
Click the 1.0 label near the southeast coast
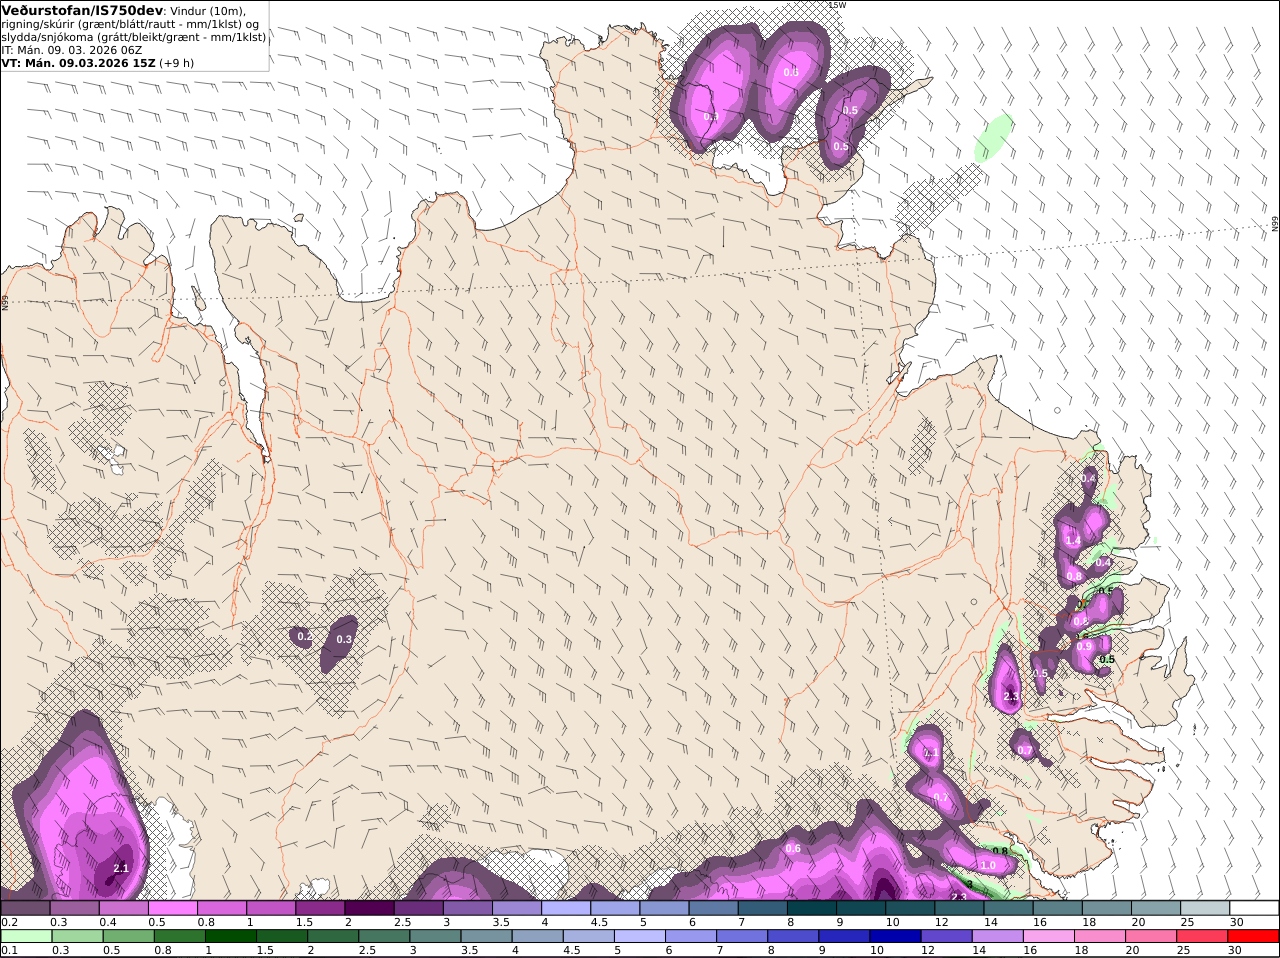point(989,865)
